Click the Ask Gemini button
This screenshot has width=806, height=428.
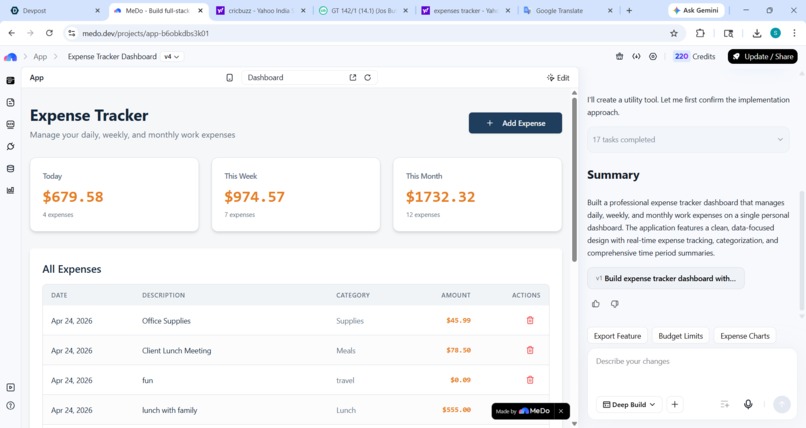click(696, 10)
